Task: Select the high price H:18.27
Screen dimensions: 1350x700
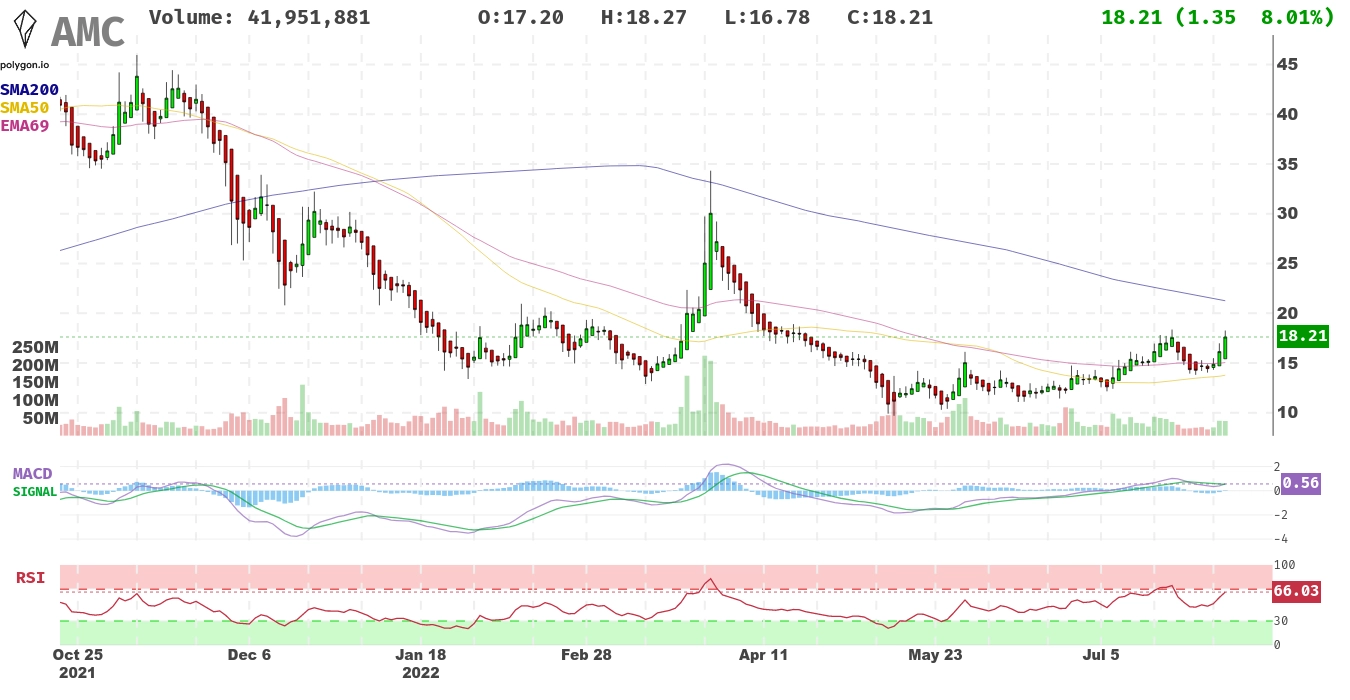Action: tap(643, 17)
